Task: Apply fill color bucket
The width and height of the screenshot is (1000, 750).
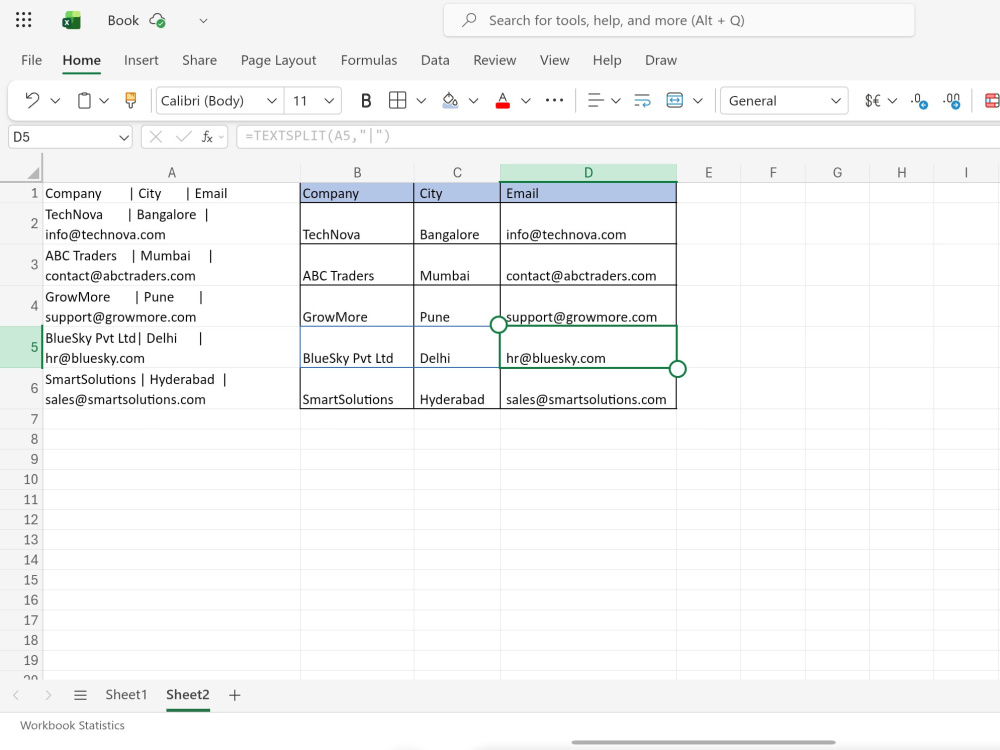Action: point(450,100)
